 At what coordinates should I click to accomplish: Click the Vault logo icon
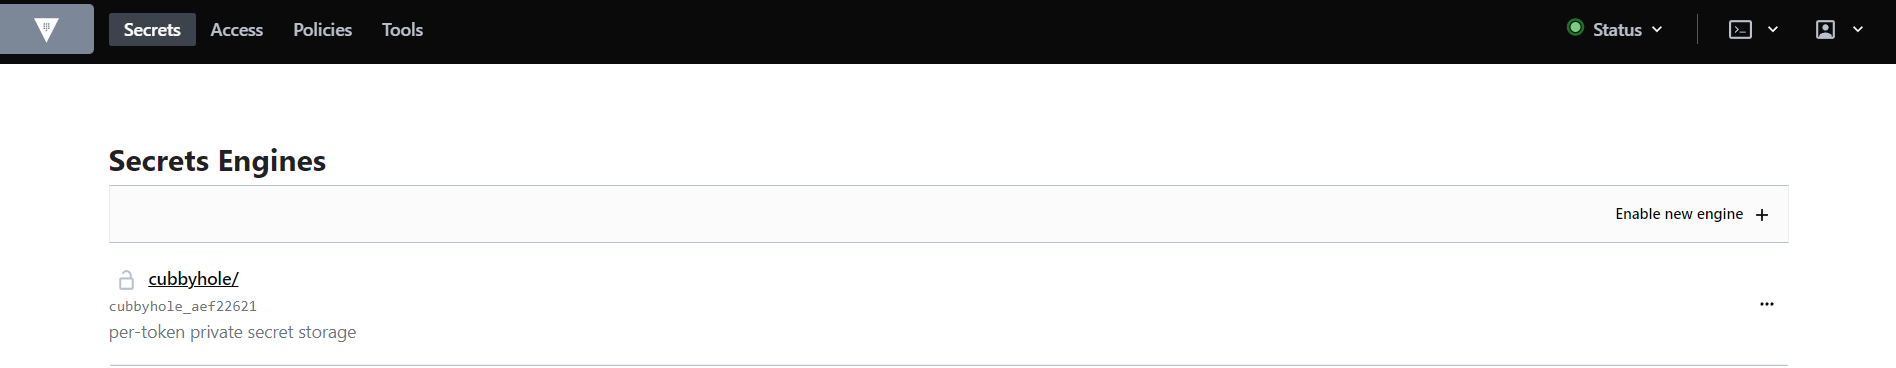pyautogui.click(x=46, y=29)
